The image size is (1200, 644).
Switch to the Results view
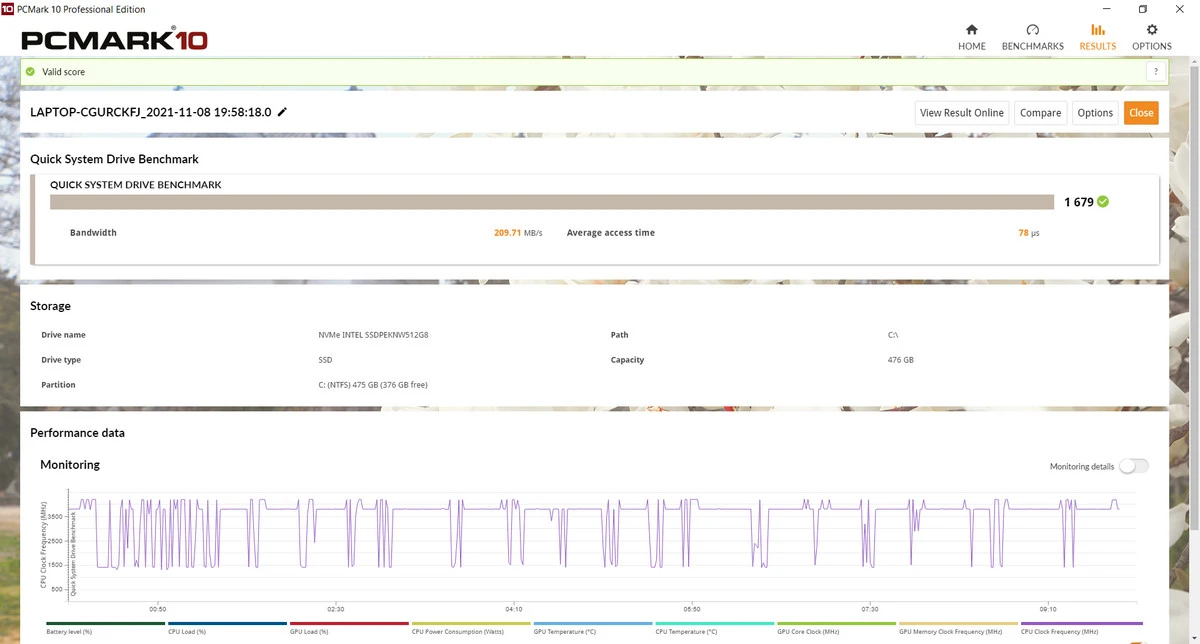pos(1097,37)
